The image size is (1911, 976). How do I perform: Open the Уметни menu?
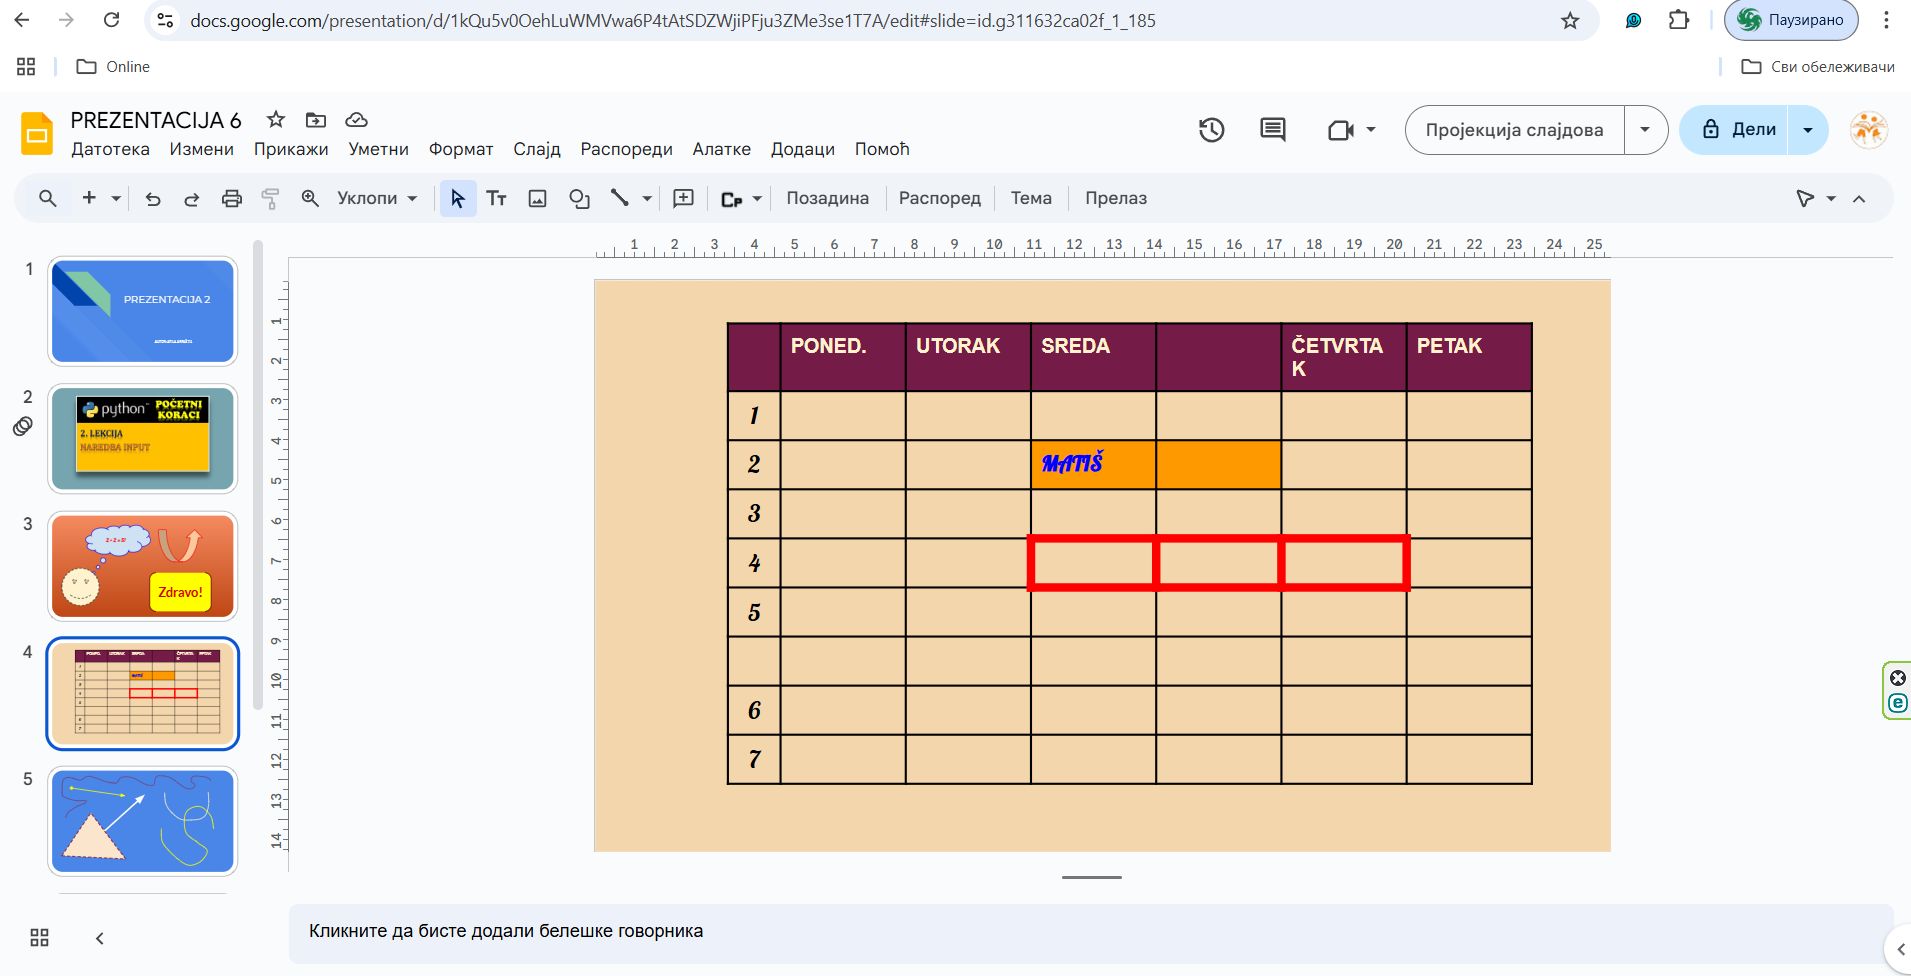tap(378, 149)
